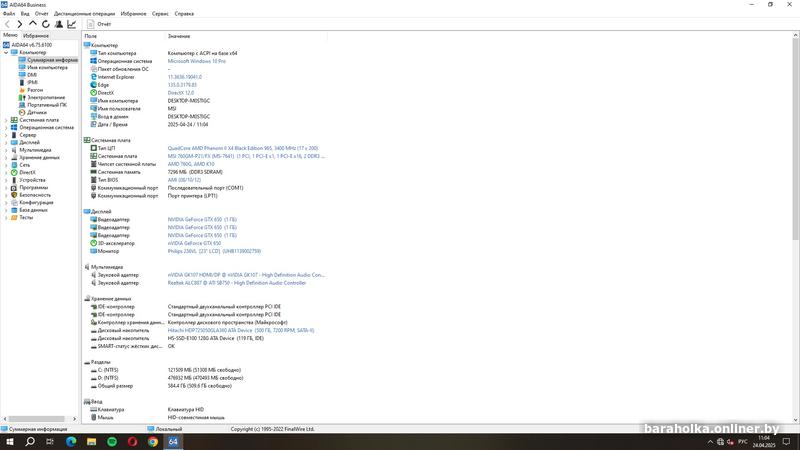Screen dimensions: 800x450
Task: Open the taskbar Search icon
Action: click(x=30, y=441)
